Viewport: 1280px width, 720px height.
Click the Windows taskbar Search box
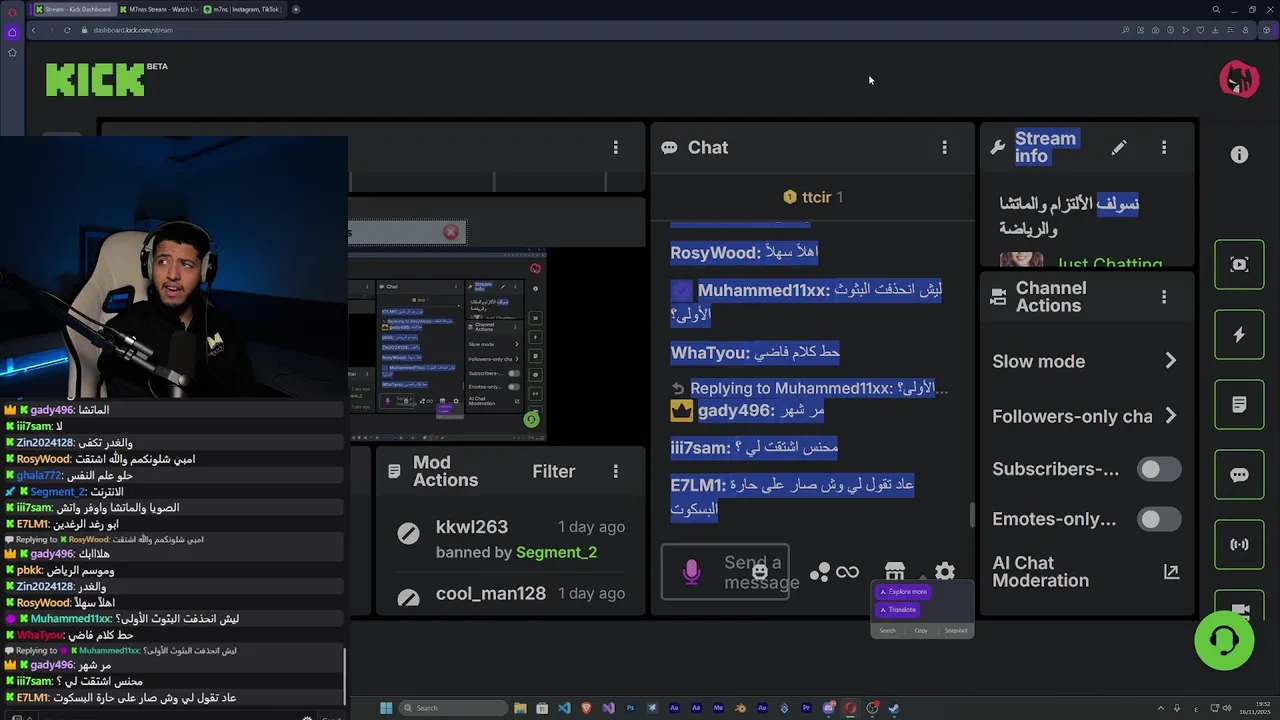click(454, 708)
